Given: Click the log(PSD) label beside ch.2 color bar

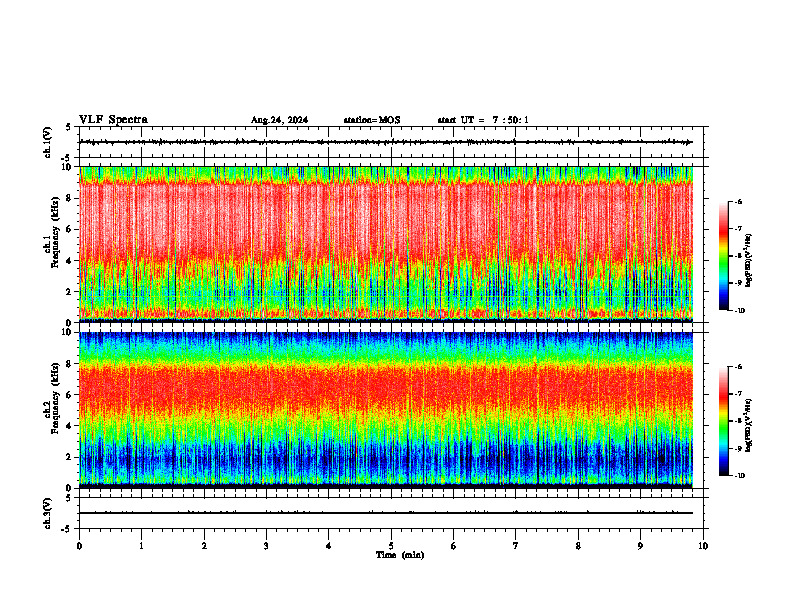Looking at the screenshot, I should [748, 425].
